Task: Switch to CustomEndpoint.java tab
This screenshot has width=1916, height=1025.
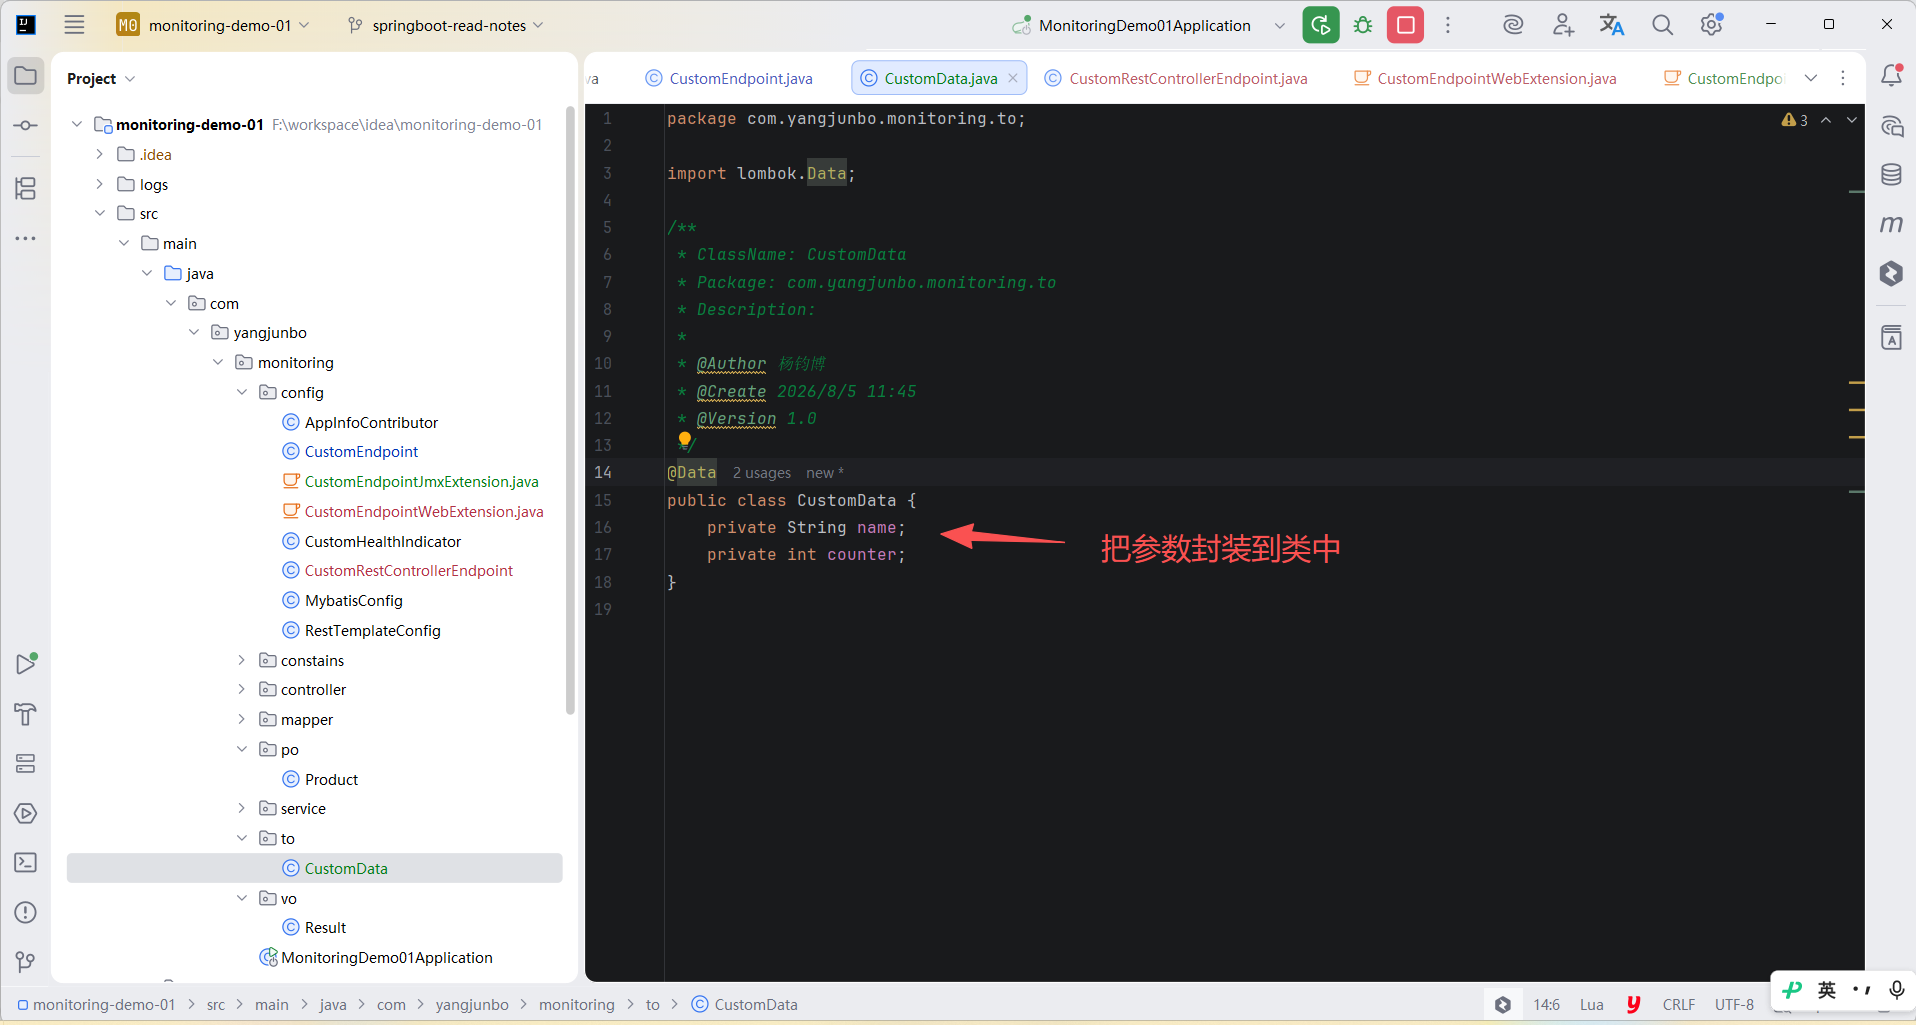Action: (x=729, y=78)
